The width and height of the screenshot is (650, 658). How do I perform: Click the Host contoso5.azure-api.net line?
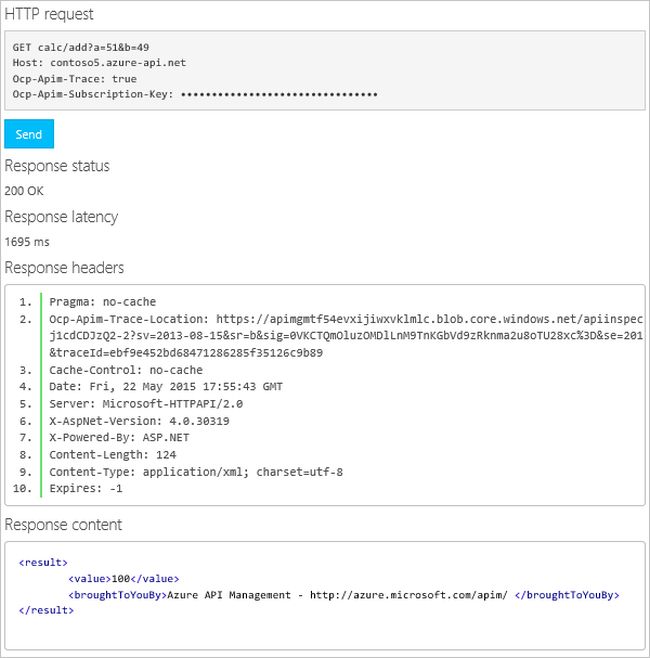(99, 62)
